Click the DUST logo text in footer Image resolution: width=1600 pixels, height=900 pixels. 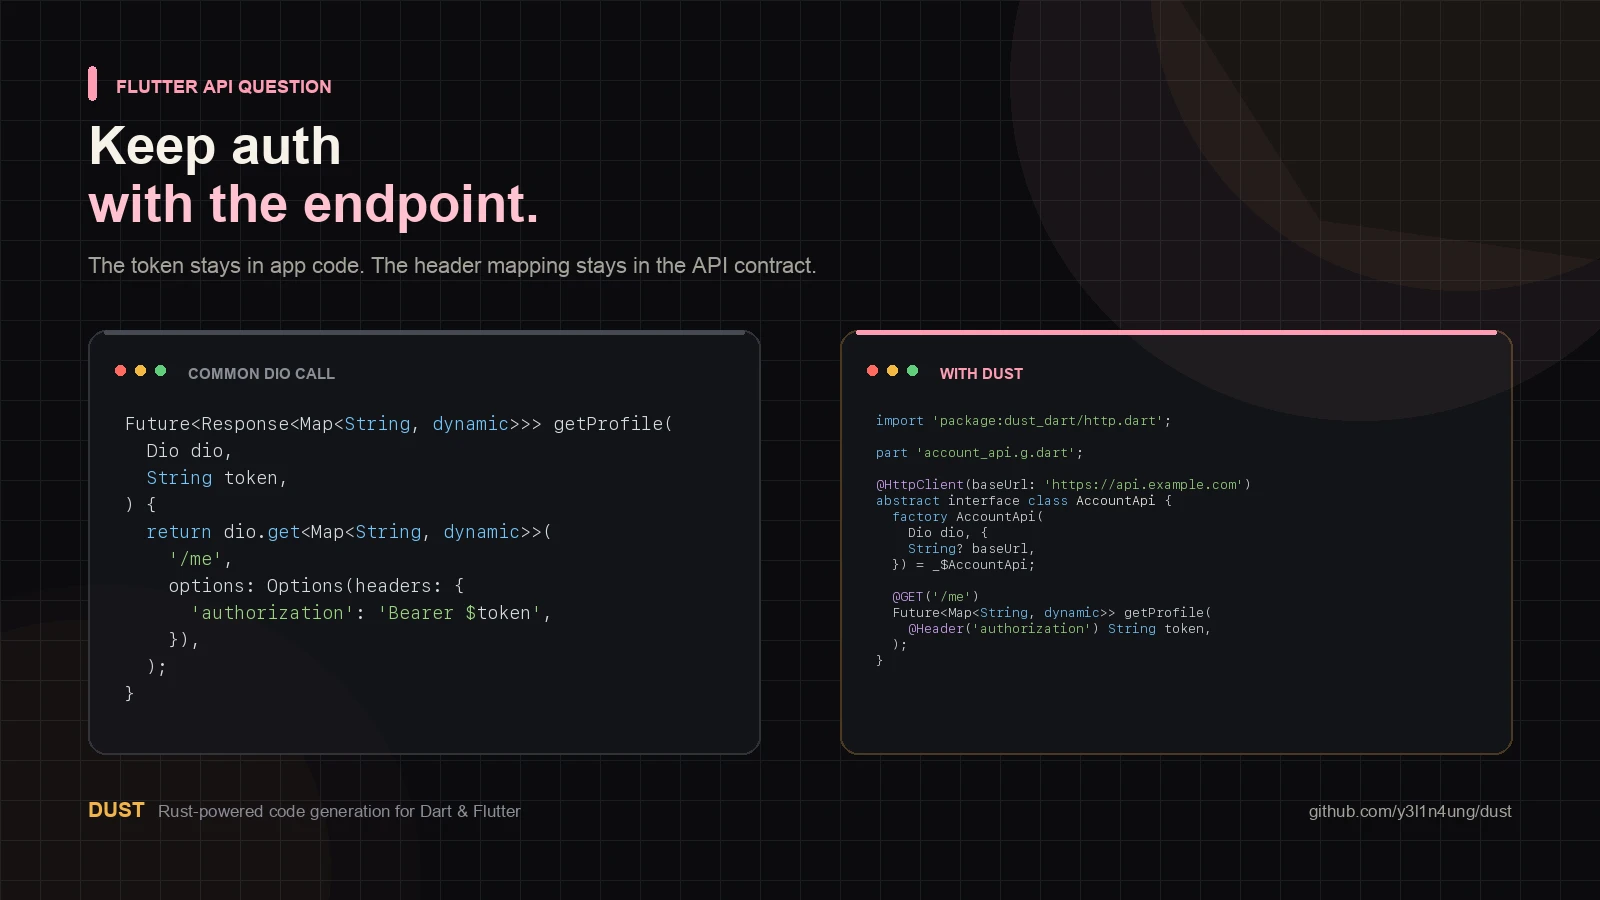pyautogui.click(x=116, y=810)
